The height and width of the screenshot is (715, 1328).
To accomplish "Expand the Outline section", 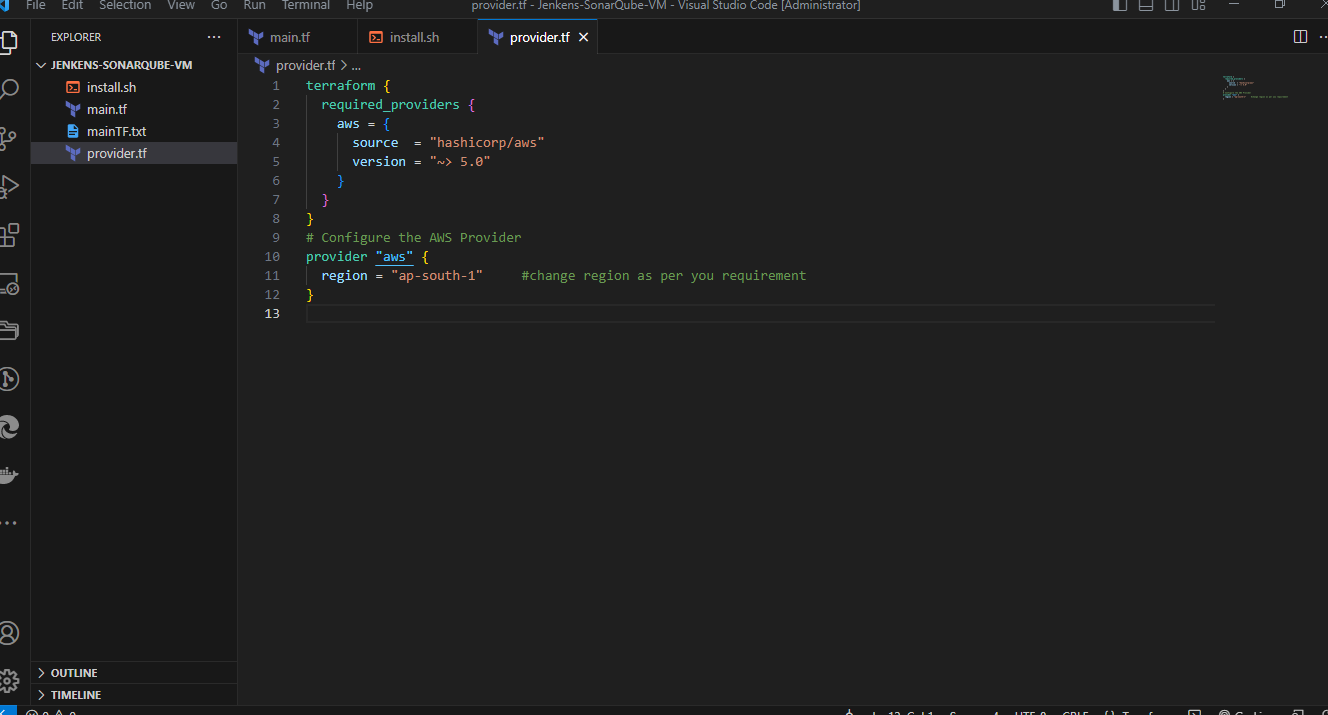I will click(74, 673).
